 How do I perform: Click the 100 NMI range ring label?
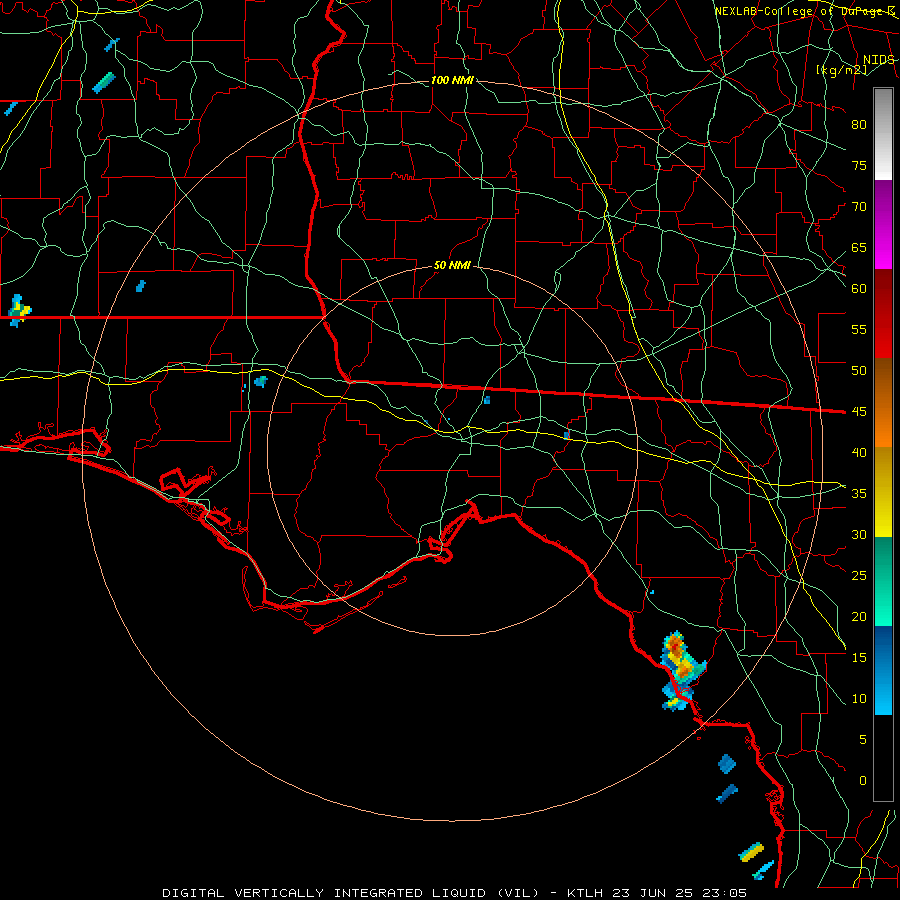(452, 80)
